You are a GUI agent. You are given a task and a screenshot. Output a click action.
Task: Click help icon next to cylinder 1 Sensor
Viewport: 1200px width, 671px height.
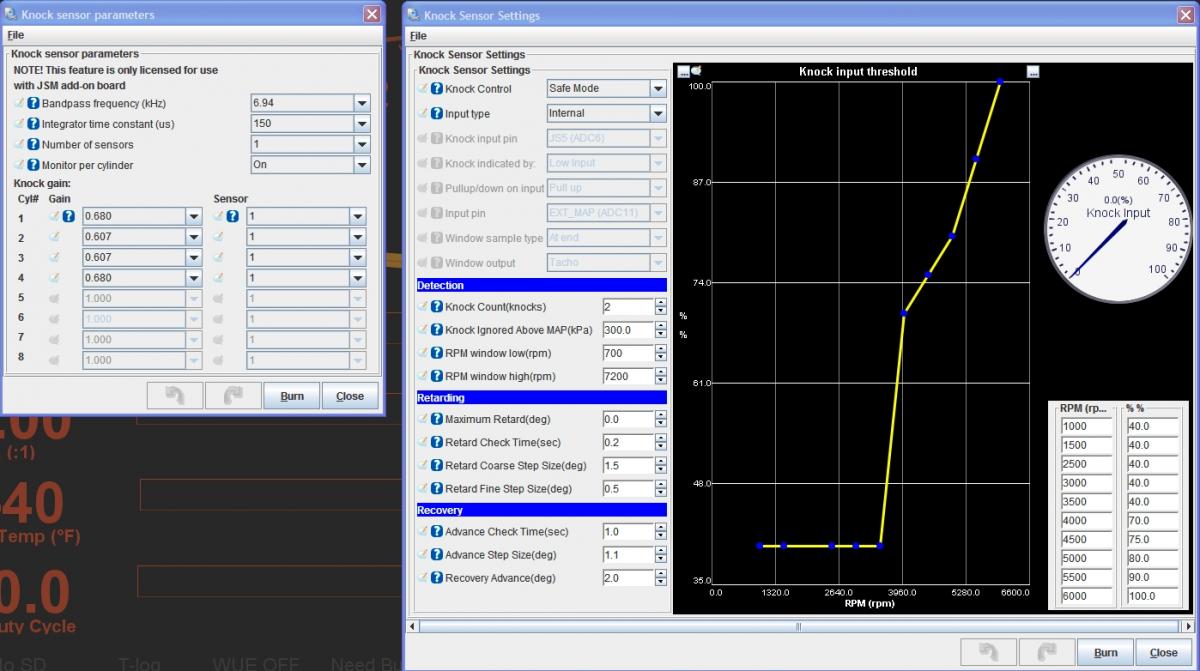(x=233, y=216)
